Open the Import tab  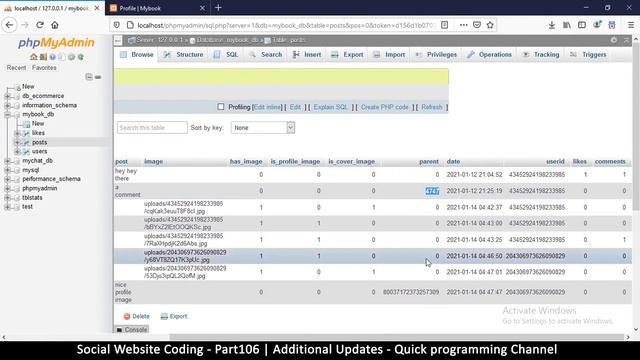pyautogui.click(x=389, y=55)
